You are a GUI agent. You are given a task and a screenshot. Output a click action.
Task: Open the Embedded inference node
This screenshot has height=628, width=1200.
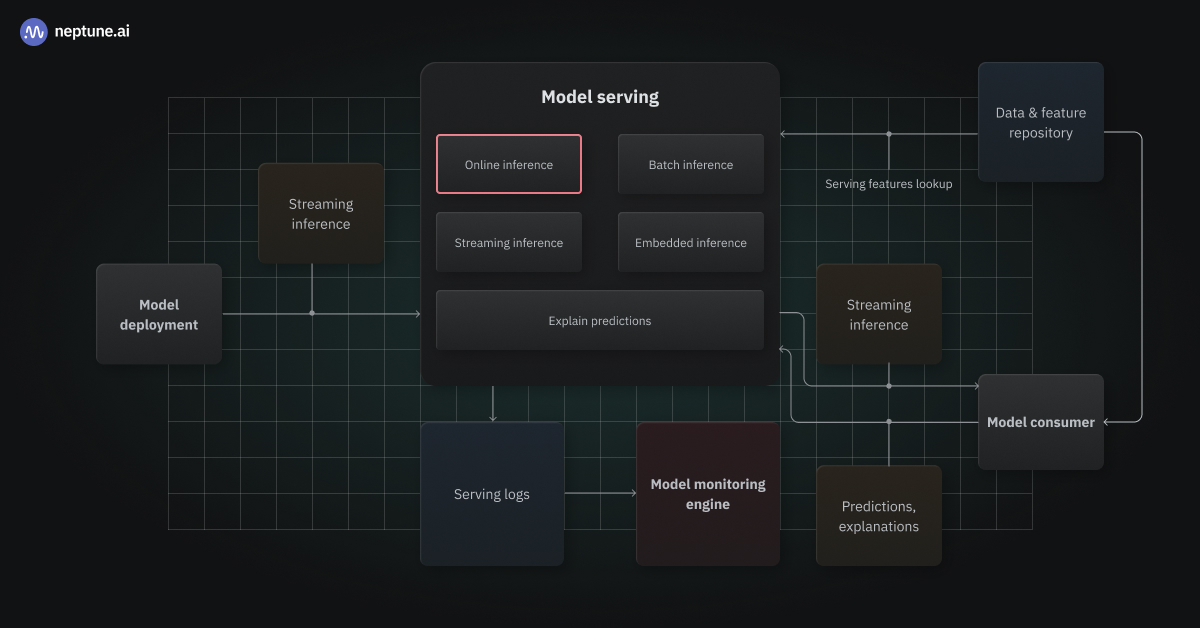[x=690, y=242]
